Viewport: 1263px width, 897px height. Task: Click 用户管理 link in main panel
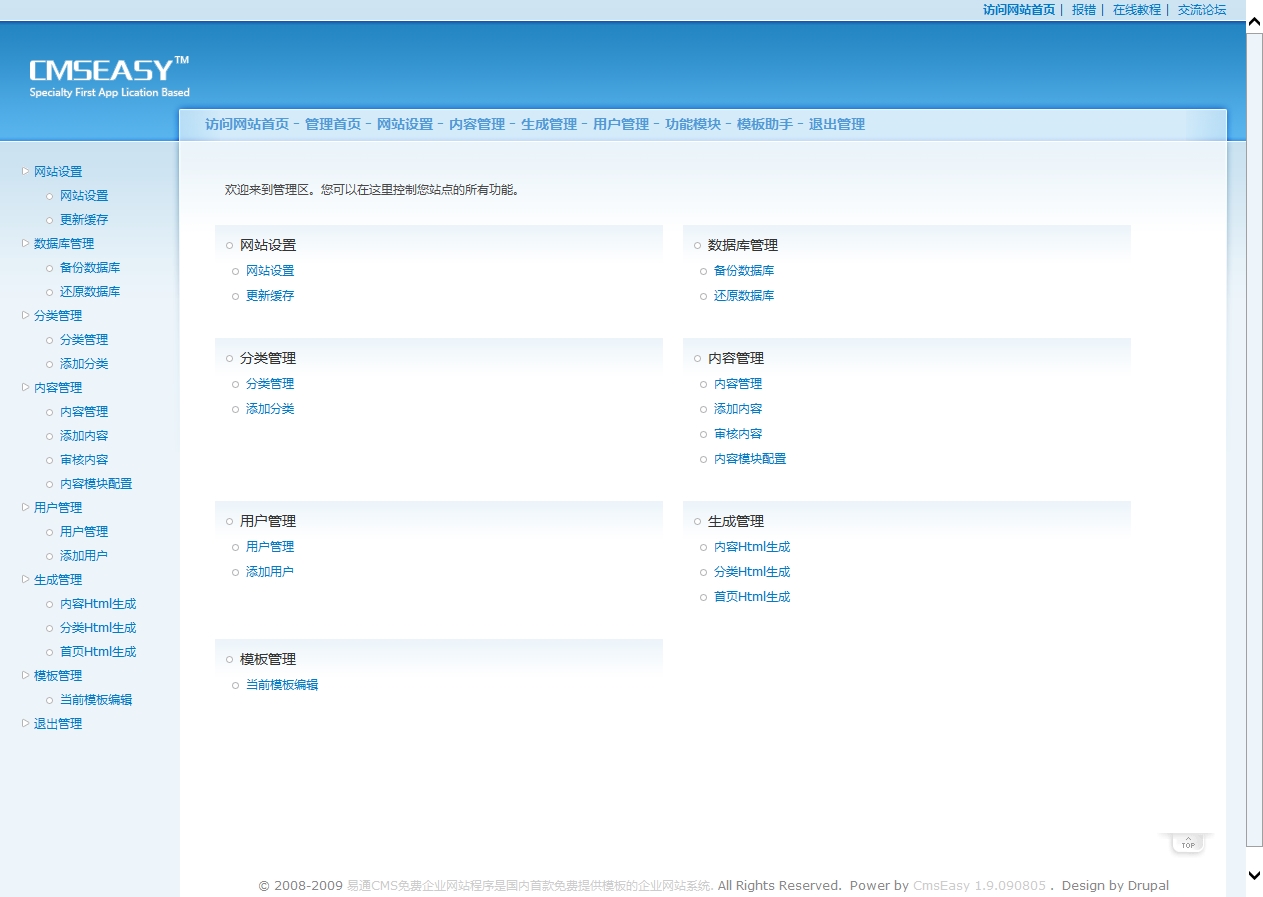pyautogui.click(x=270, y=546)
